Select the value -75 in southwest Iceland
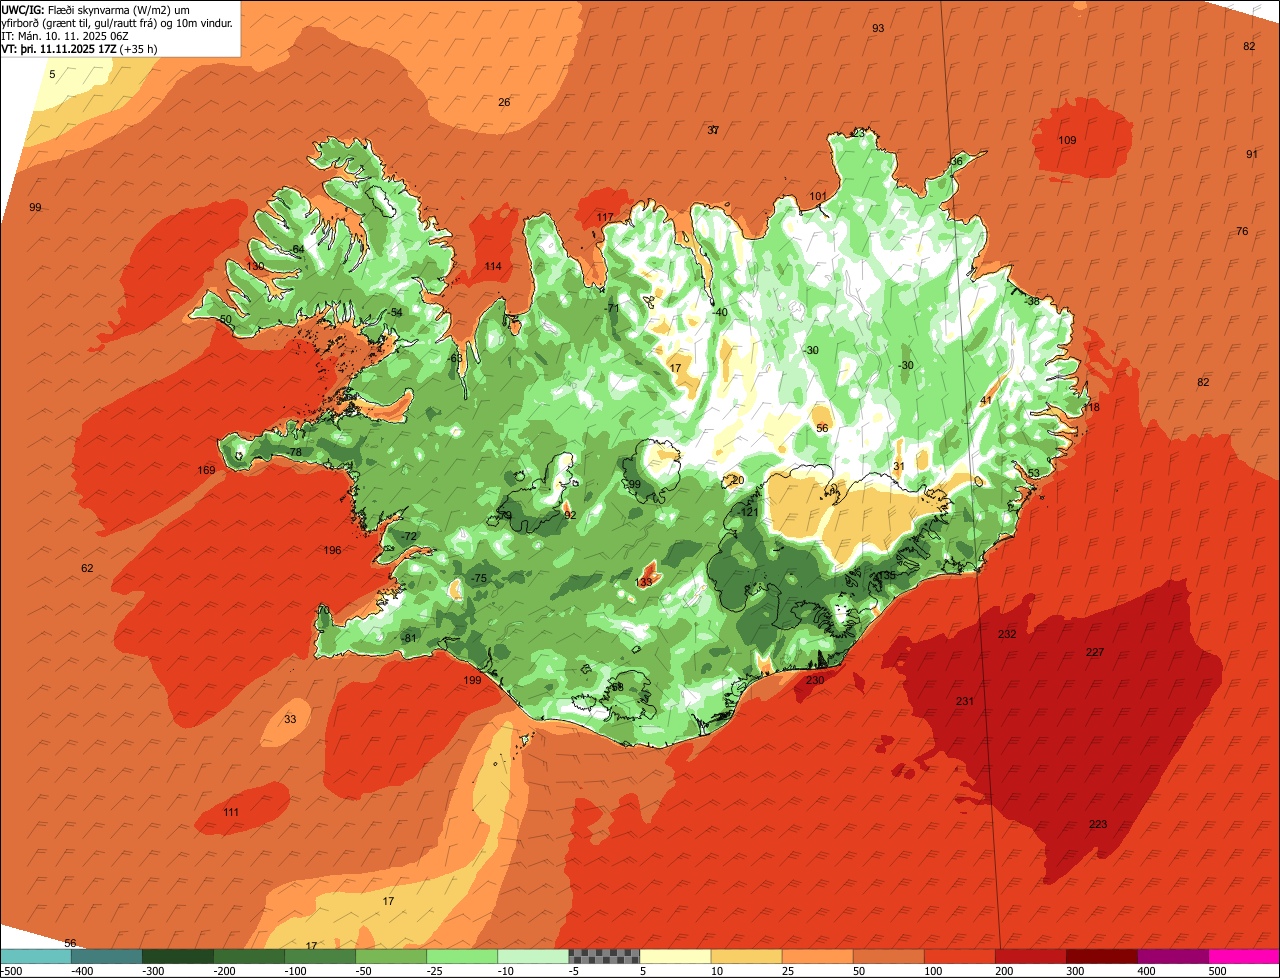 (479, 579)
